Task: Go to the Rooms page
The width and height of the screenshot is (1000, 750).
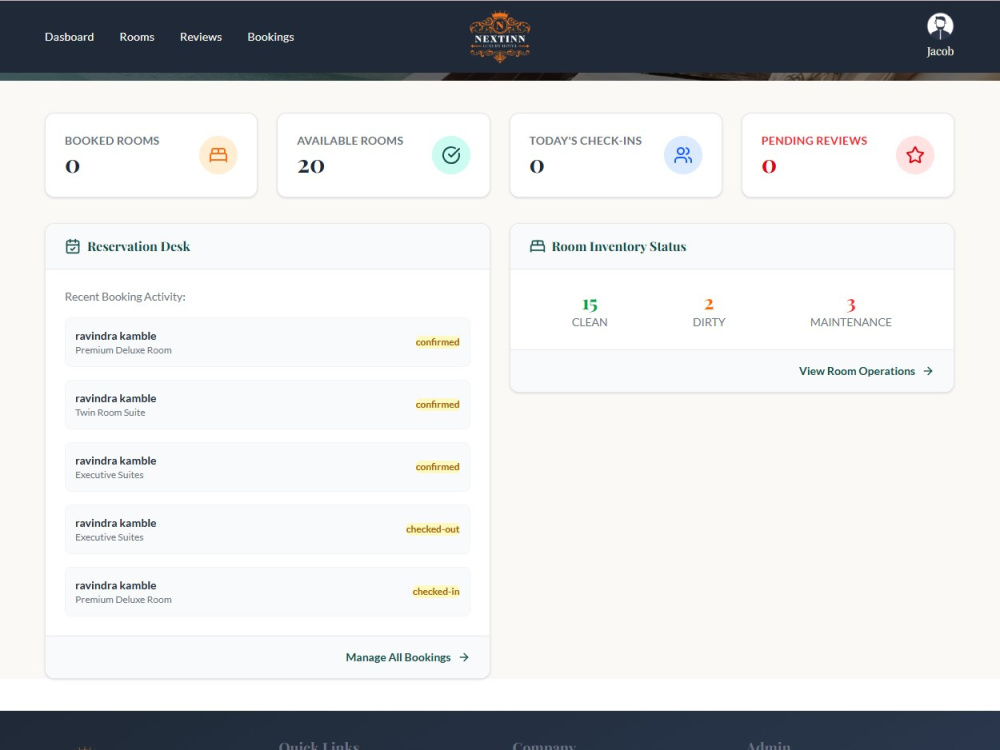Action: tap(136, 37)
